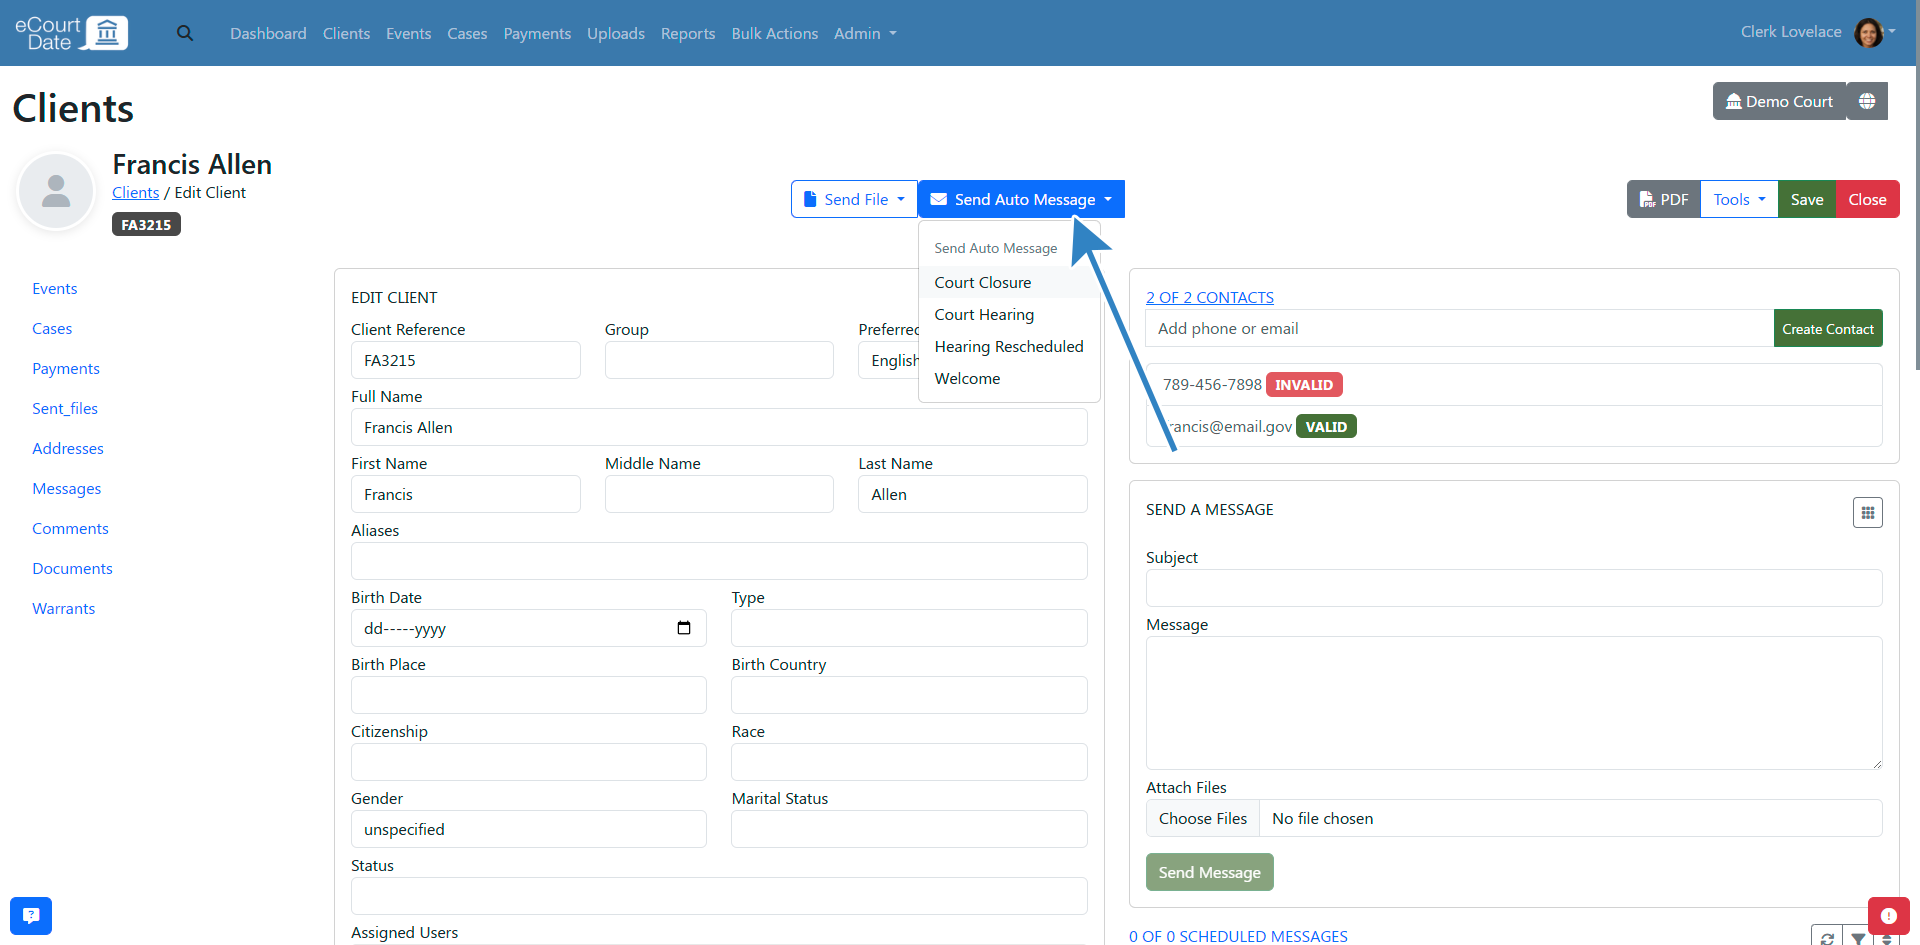Open Messages in the sidebar
Image resolution: width=1920 pixels, height=945 pixels.
click(66, 488)
